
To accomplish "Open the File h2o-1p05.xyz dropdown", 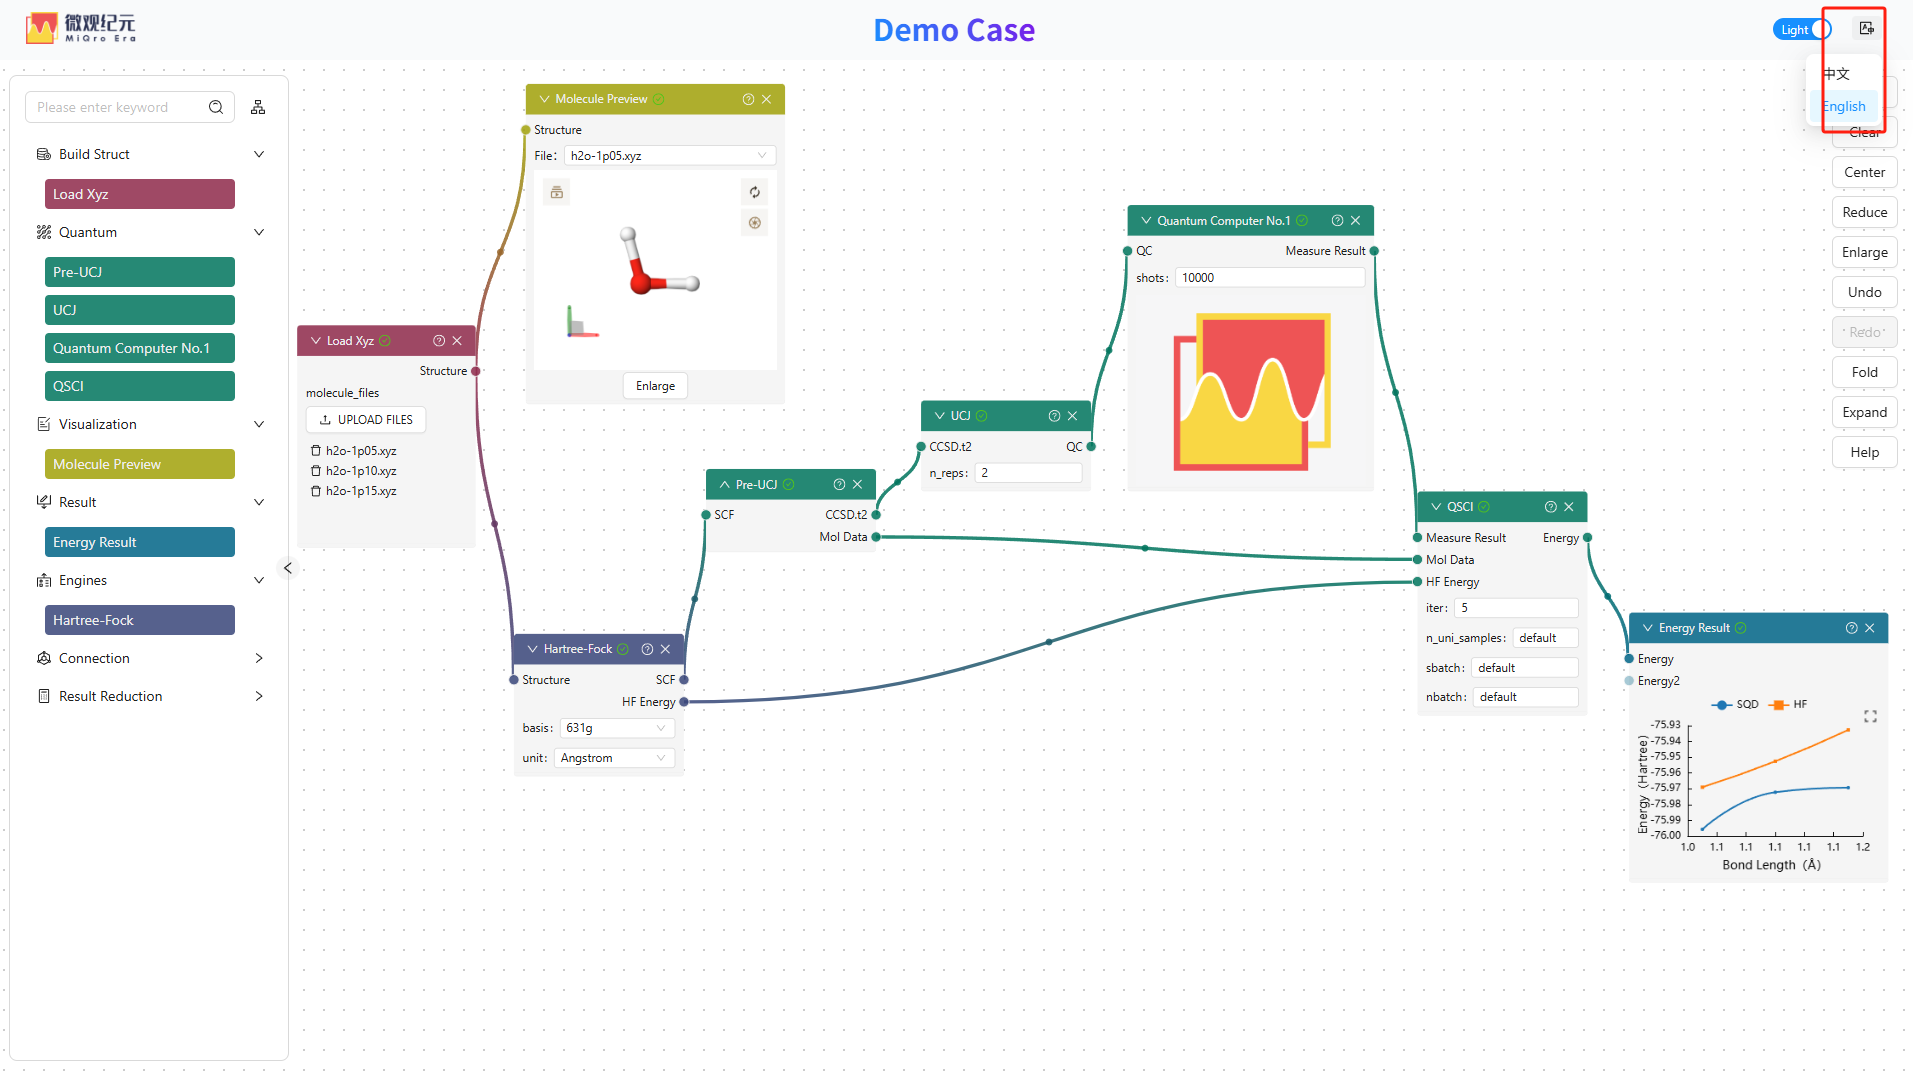I will 669,156.
